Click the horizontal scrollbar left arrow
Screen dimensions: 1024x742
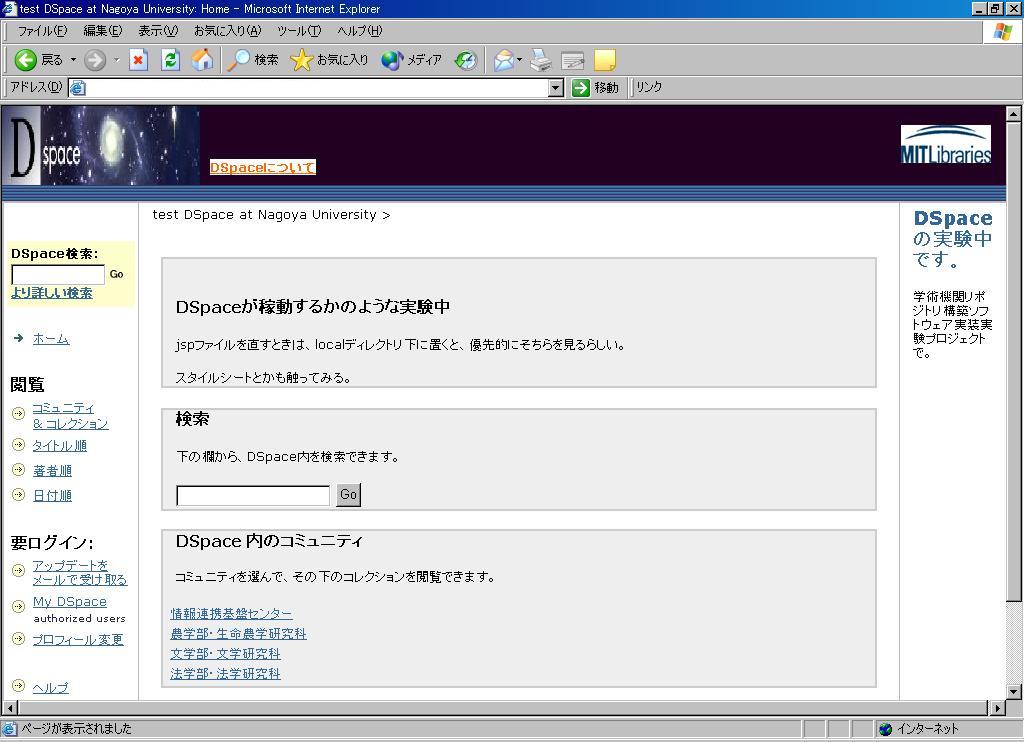[10, 708]
